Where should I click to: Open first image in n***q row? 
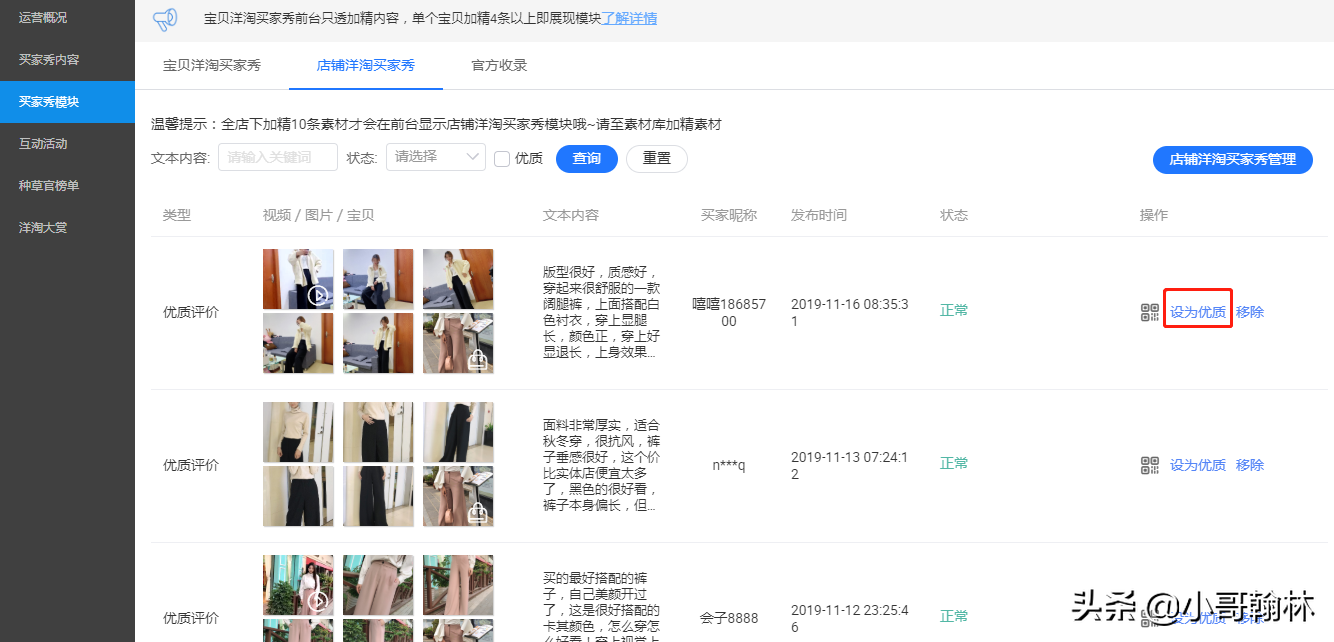(298, 432)
